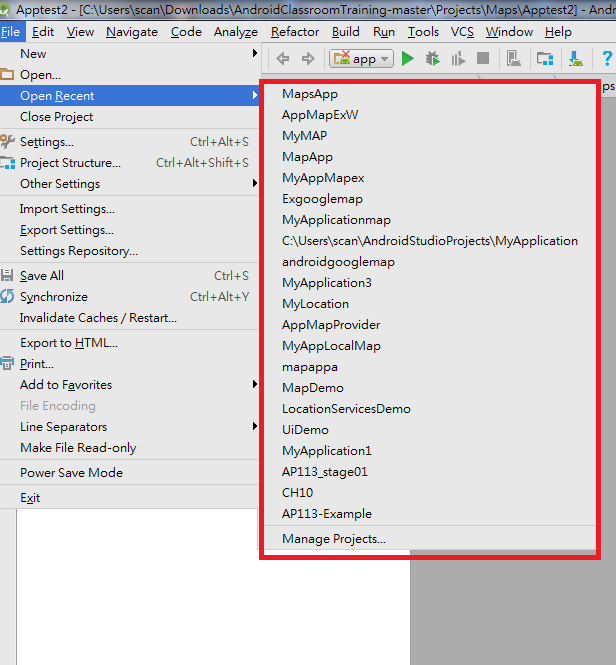Click the Help question mark icon

[x=607, y=59]
